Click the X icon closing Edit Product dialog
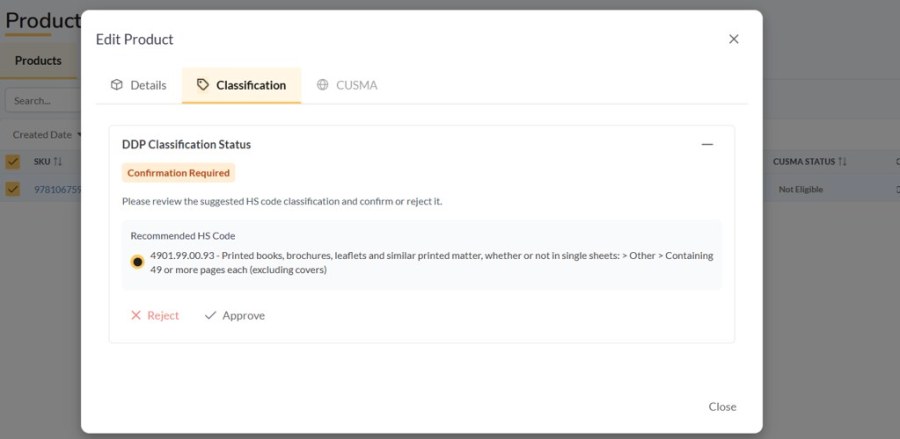Viewport: 900px width, 439px height. click(734, 39)
